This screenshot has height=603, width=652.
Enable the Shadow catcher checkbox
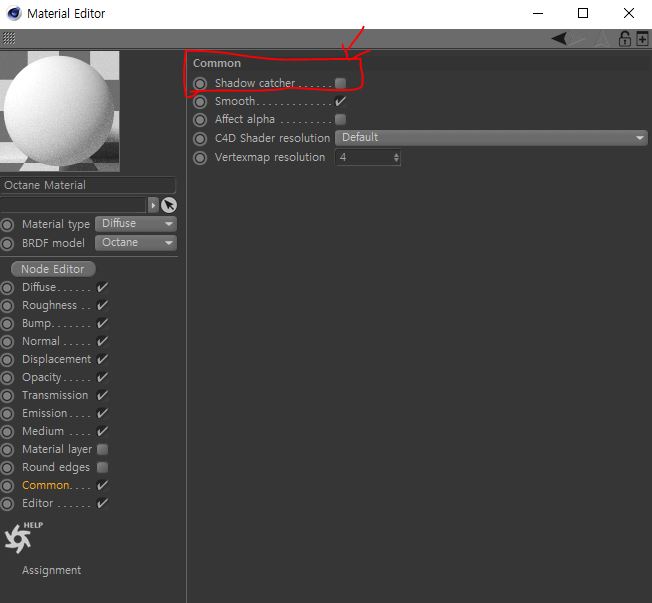click(340, 83)
